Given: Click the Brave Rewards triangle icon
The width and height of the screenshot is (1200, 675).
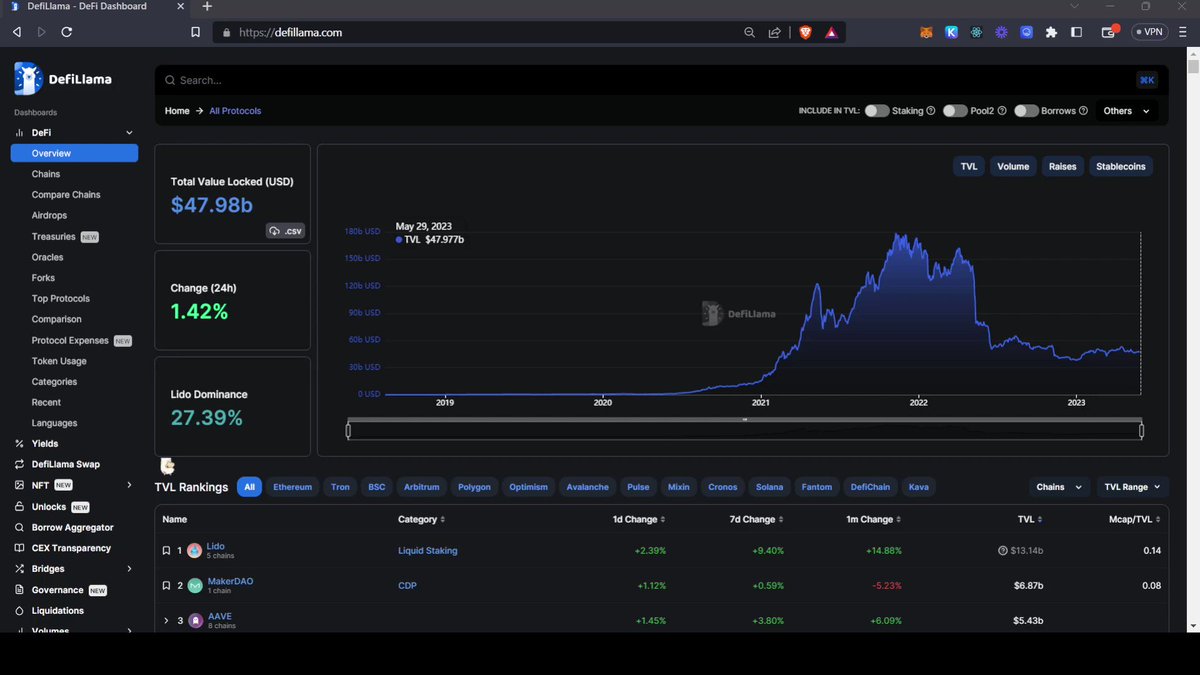Looking at the screenshot, I should point(831,32).
